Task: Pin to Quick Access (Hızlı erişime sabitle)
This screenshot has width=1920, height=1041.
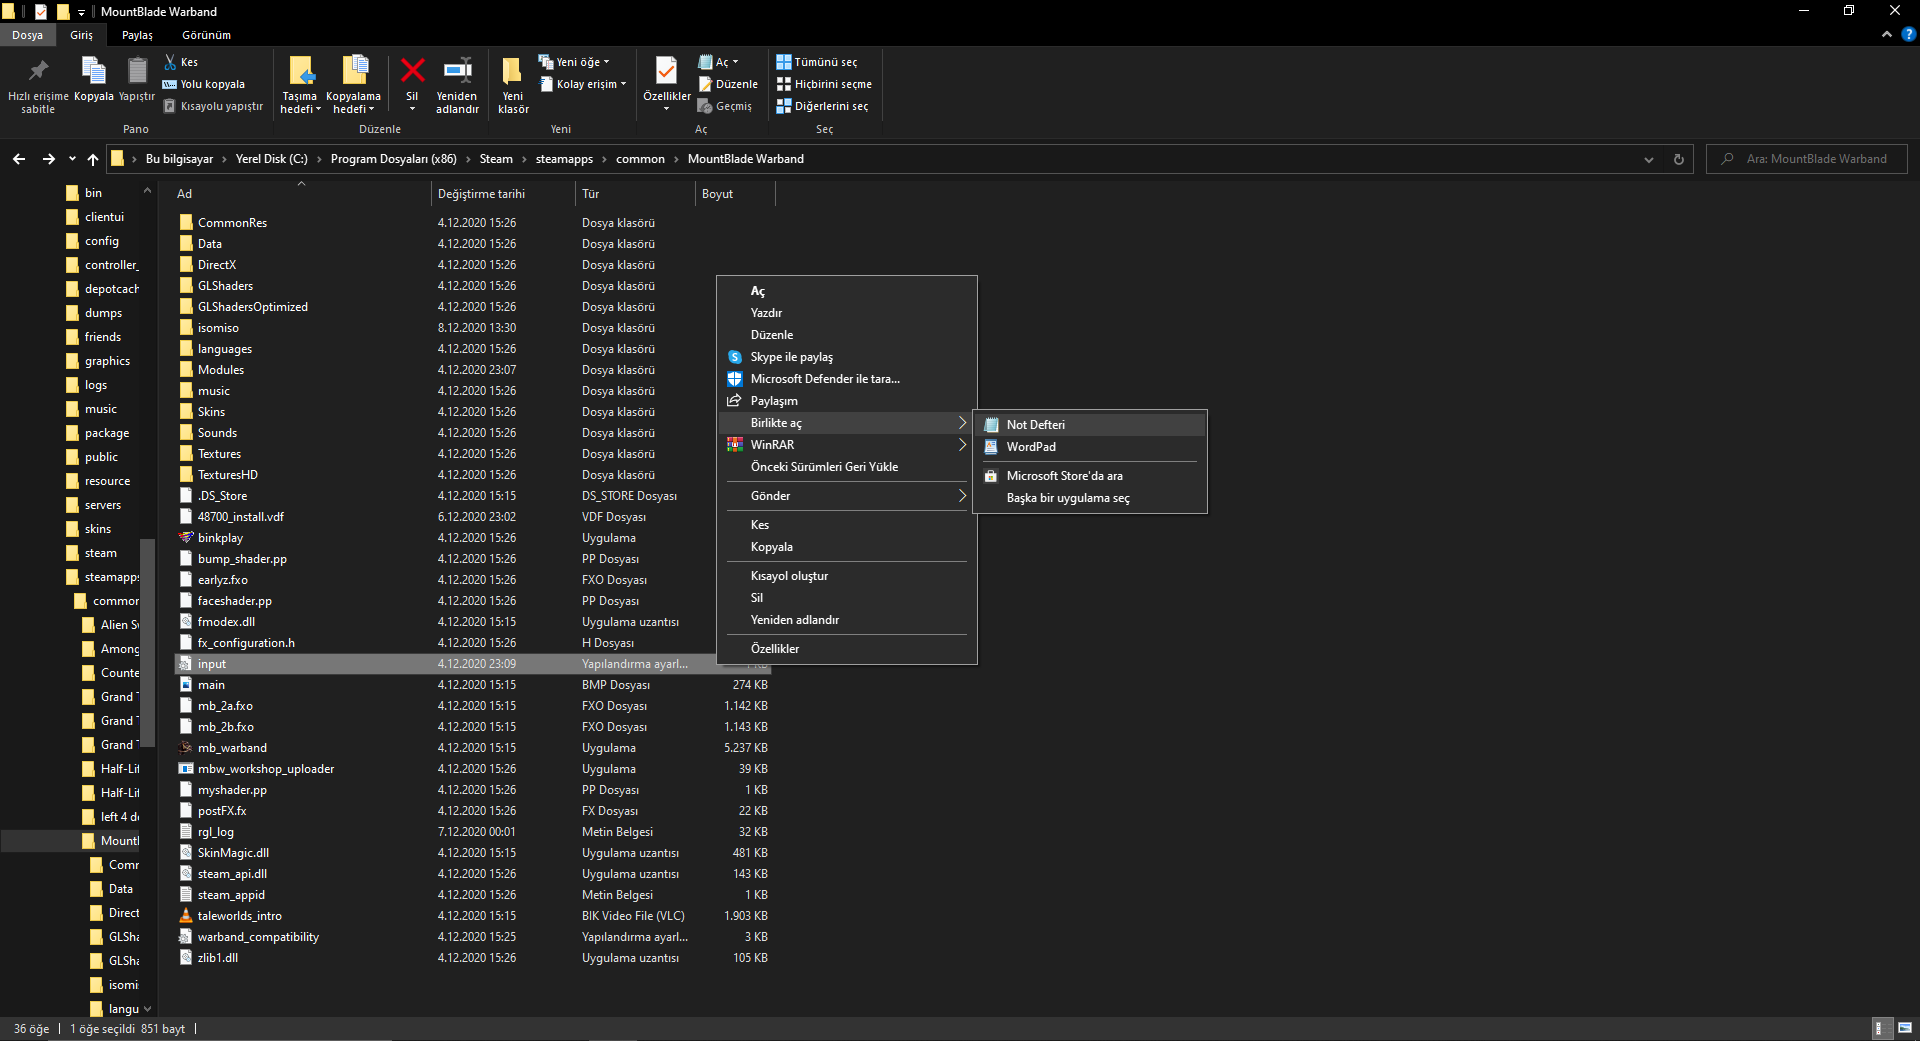Action: [38, 84]
